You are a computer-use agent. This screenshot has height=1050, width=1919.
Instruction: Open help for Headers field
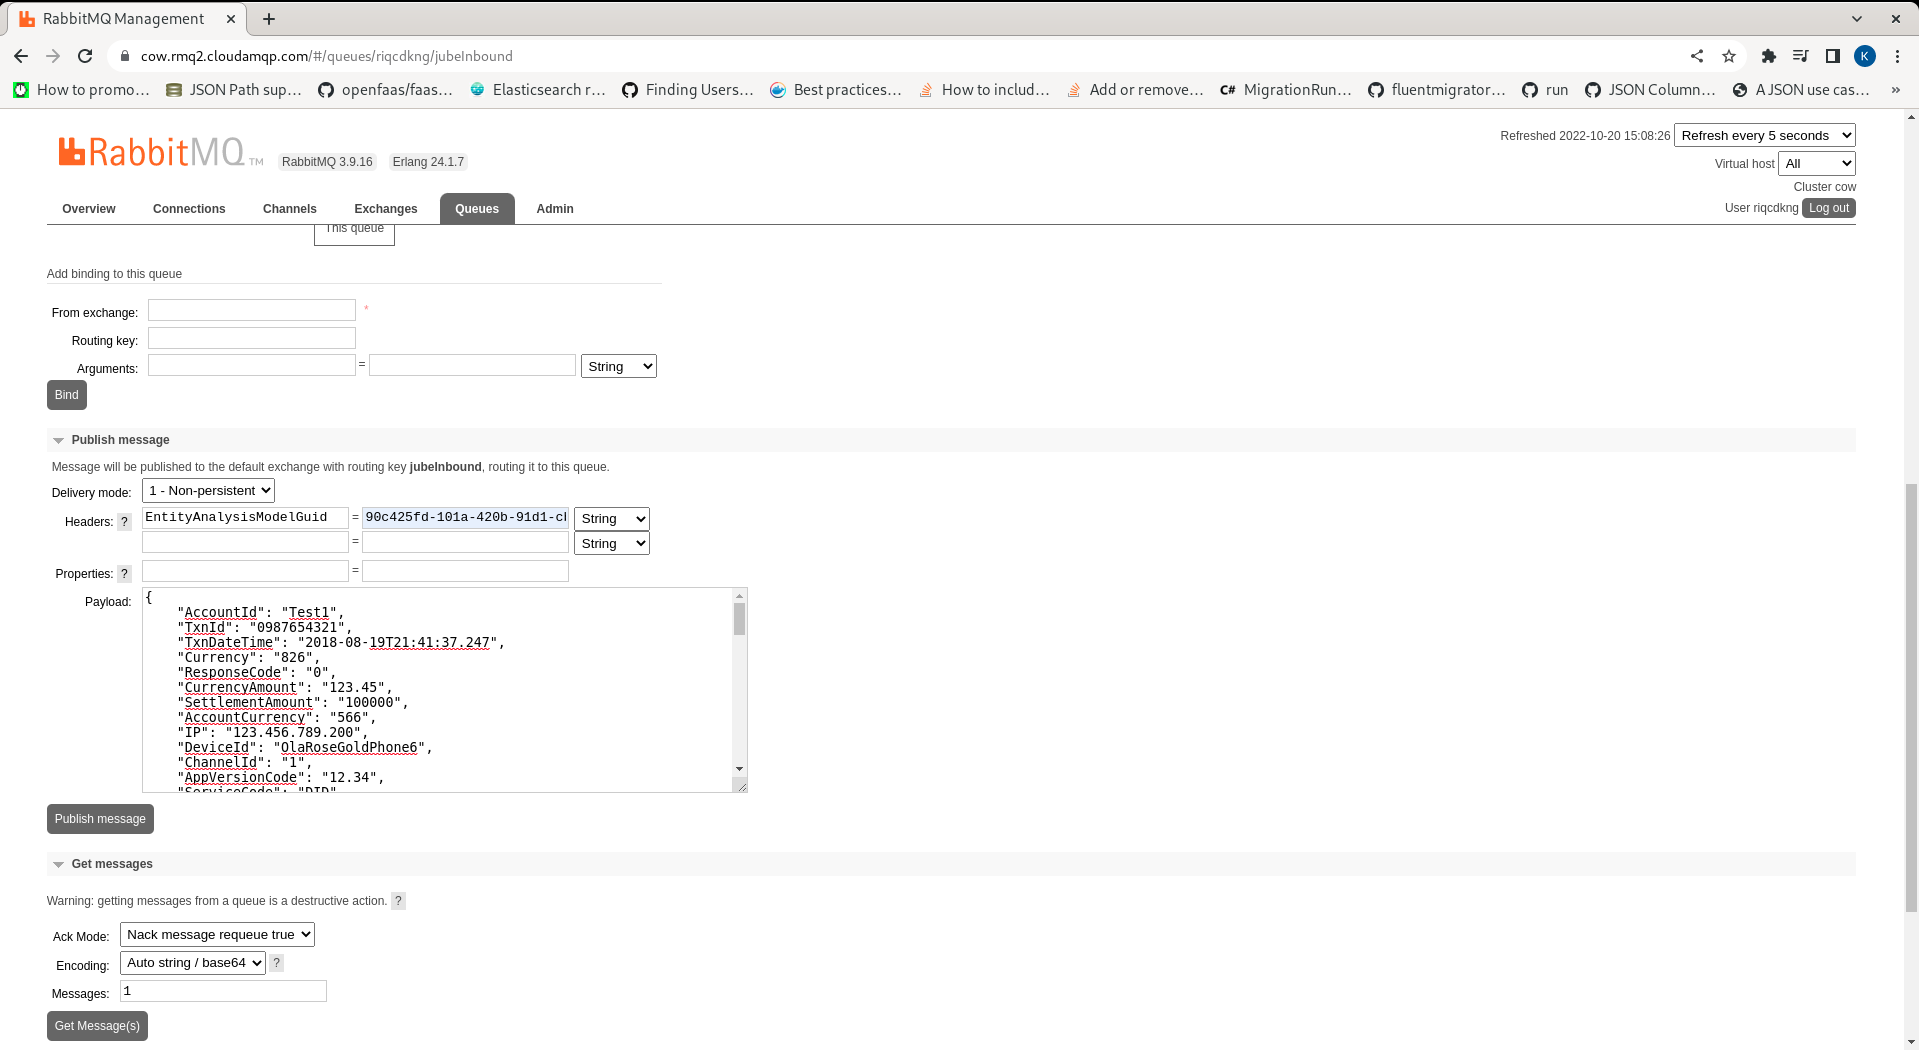(124, 522)
